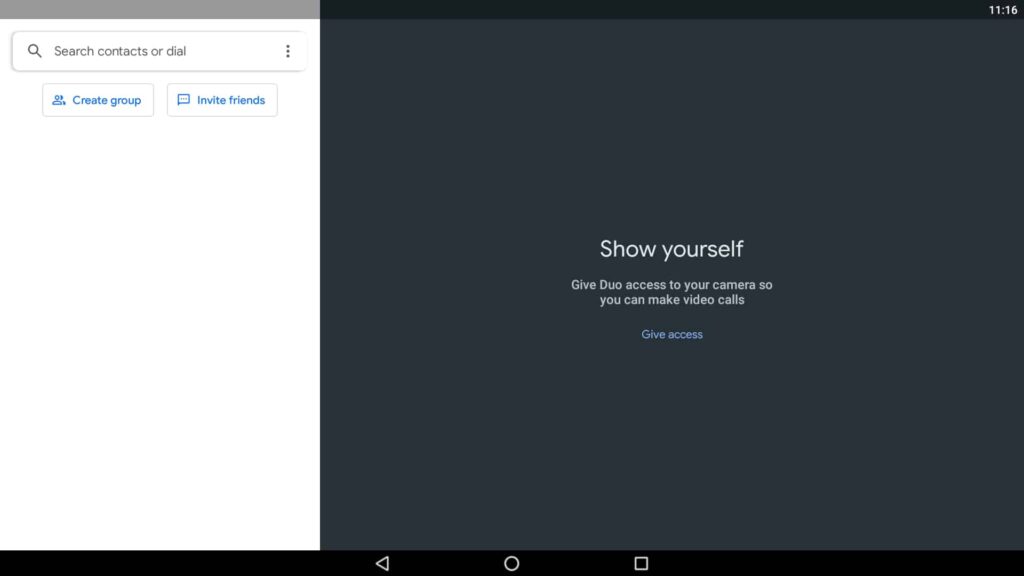Click the 11:16 clock in status bar
This screenshot has height=576, width=1024.
(1002, 10)
